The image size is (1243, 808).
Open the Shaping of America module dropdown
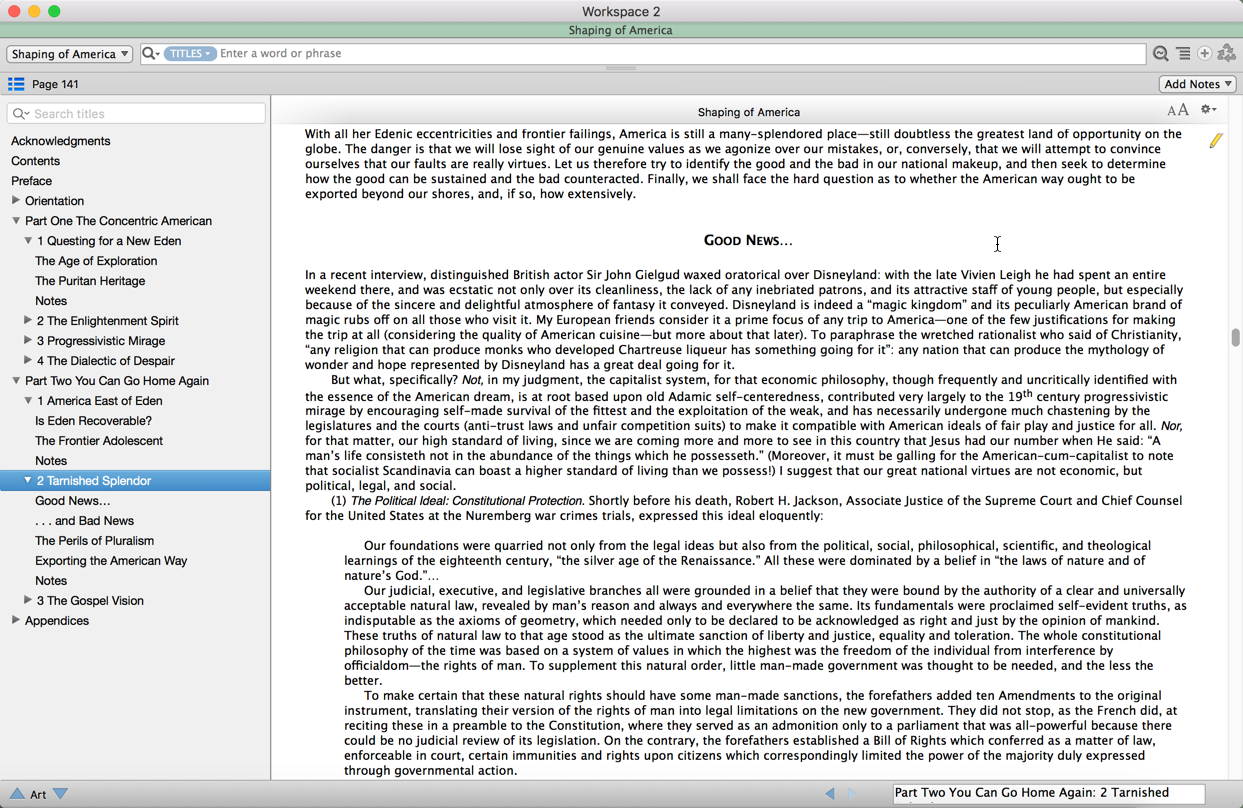(69, 54)
